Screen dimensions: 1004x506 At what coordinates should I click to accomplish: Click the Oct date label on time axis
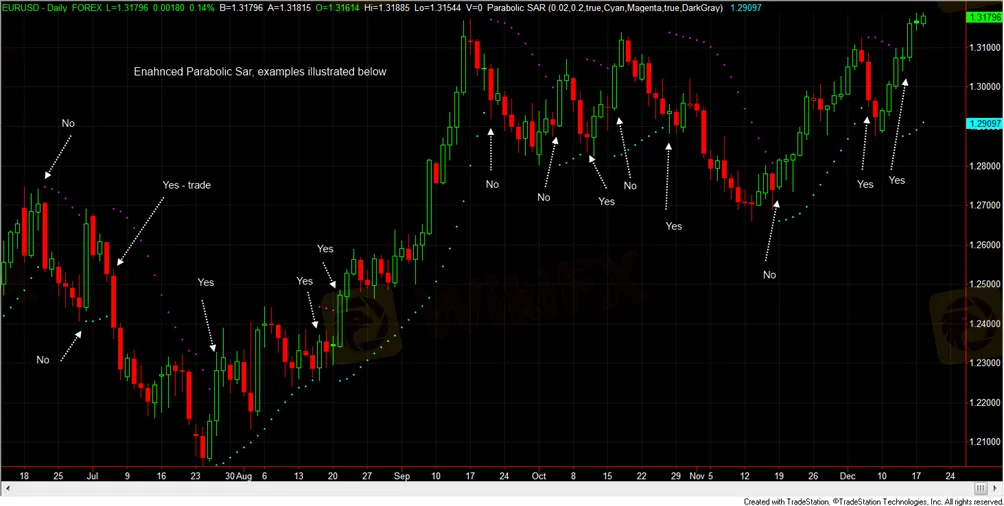click(x=538, y=476)
